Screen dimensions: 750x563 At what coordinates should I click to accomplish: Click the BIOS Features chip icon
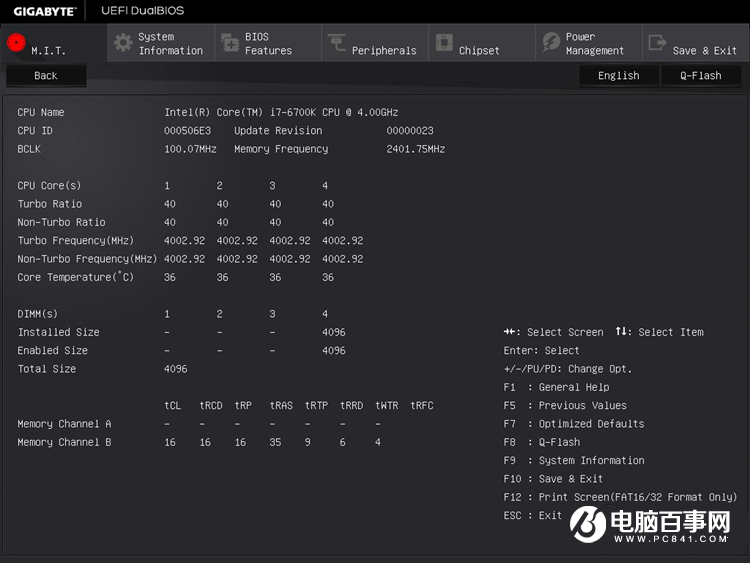[229, 43]
